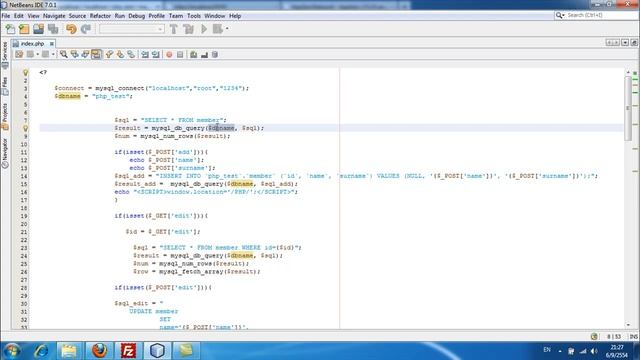Viewport: 640px width, 360px height.
Task: Open the editor Forward dropdown arrow
Action: (53, 54)
